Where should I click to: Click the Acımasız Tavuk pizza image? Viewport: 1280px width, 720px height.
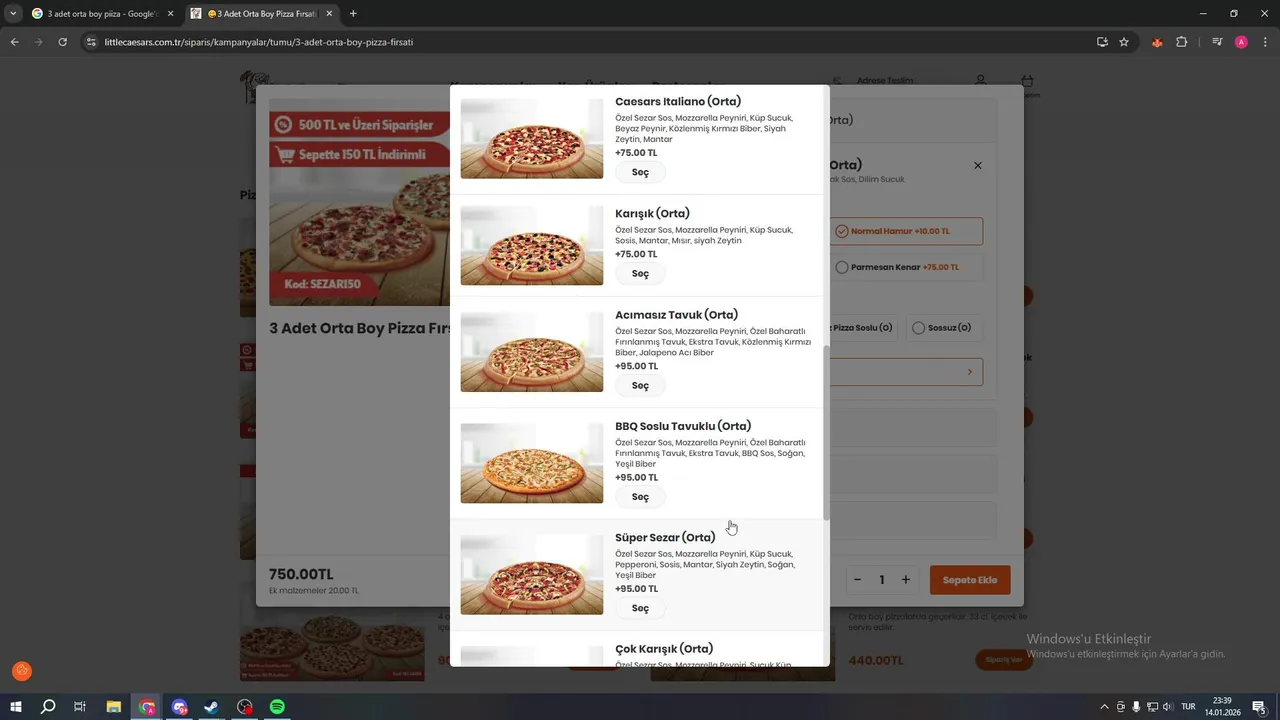pyautogui.click(x=532, y=352)
